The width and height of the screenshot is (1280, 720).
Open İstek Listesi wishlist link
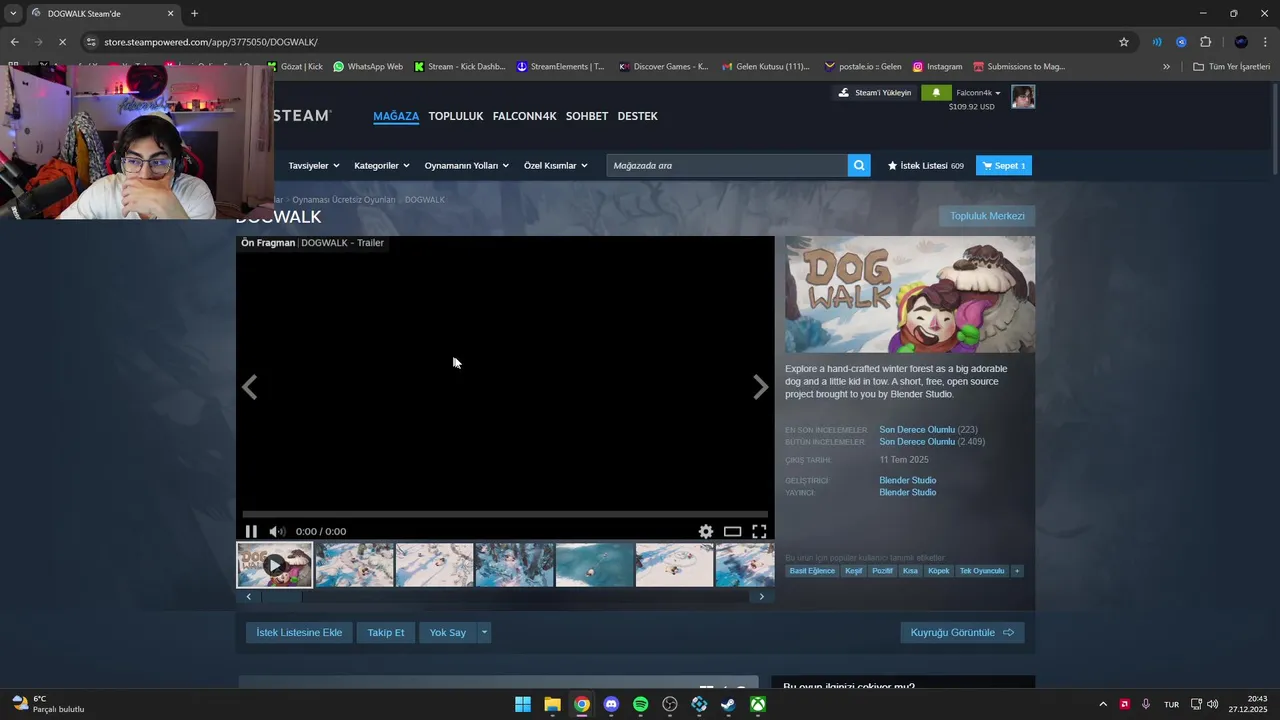pos(925,166)
